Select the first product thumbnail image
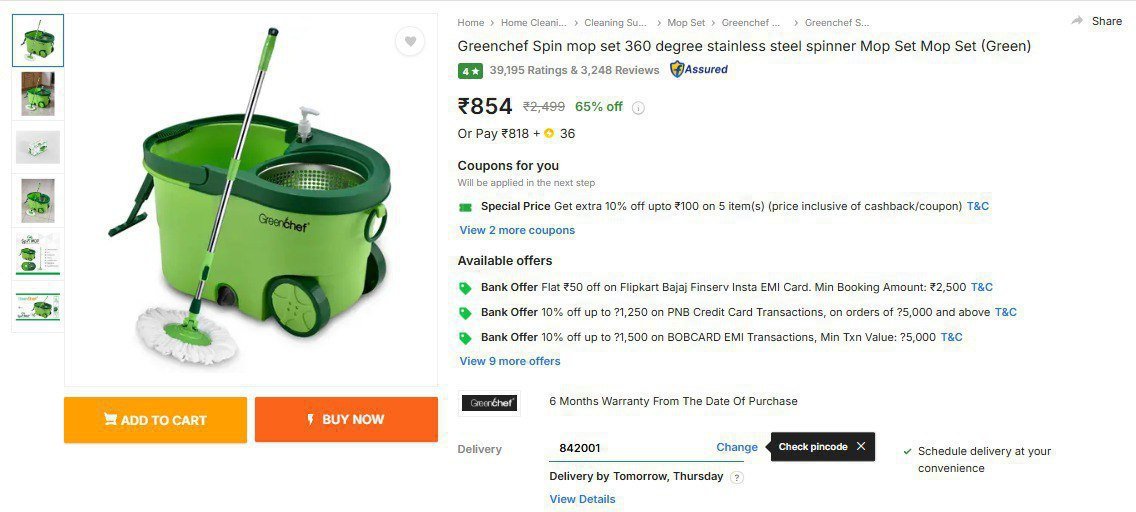1136x512 pixels. [38, 40]
